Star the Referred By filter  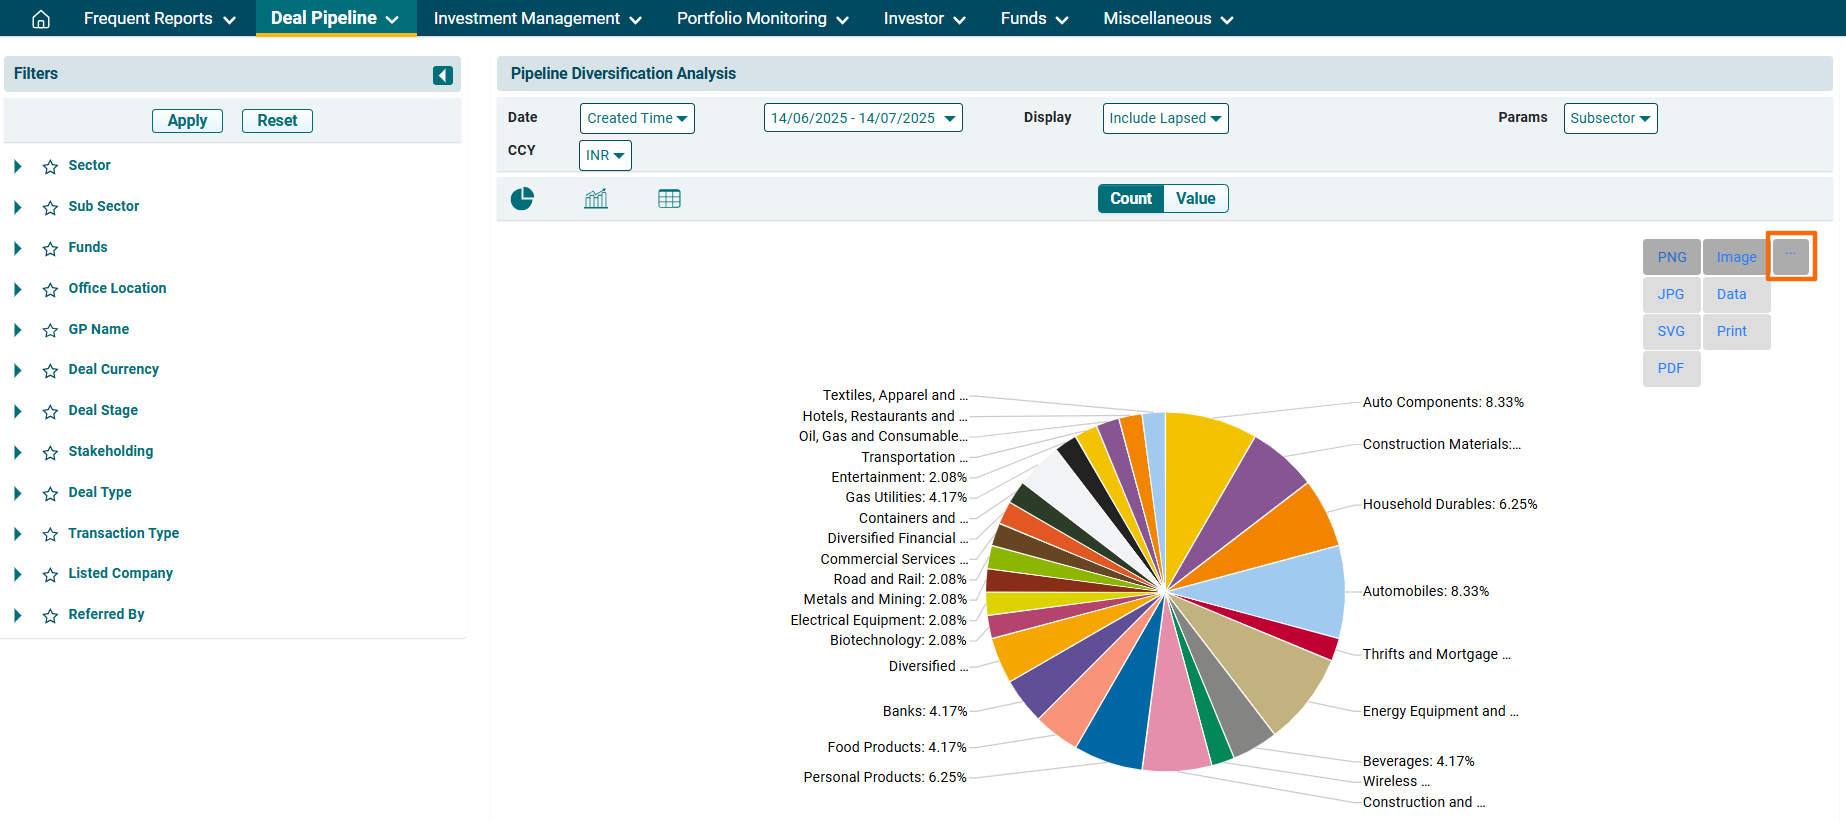coord(50,616)
